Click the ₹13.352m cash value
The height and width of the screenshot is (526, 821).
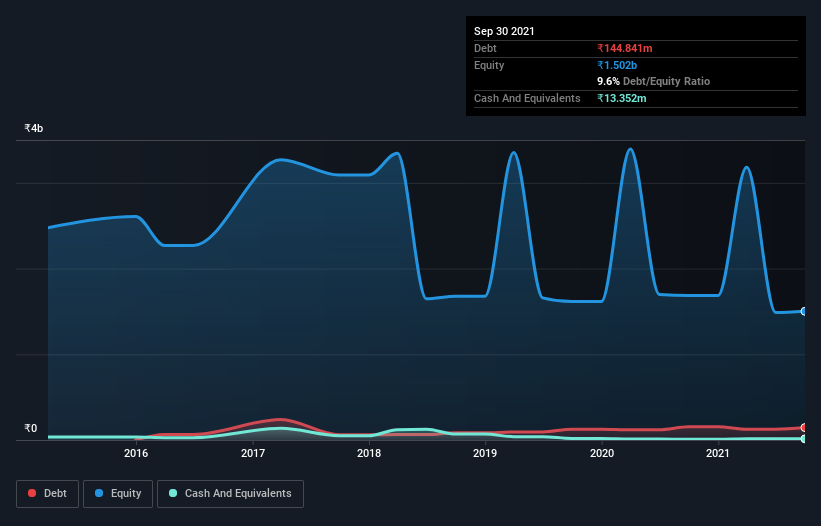pyautogui.click(x=622, y=98)
